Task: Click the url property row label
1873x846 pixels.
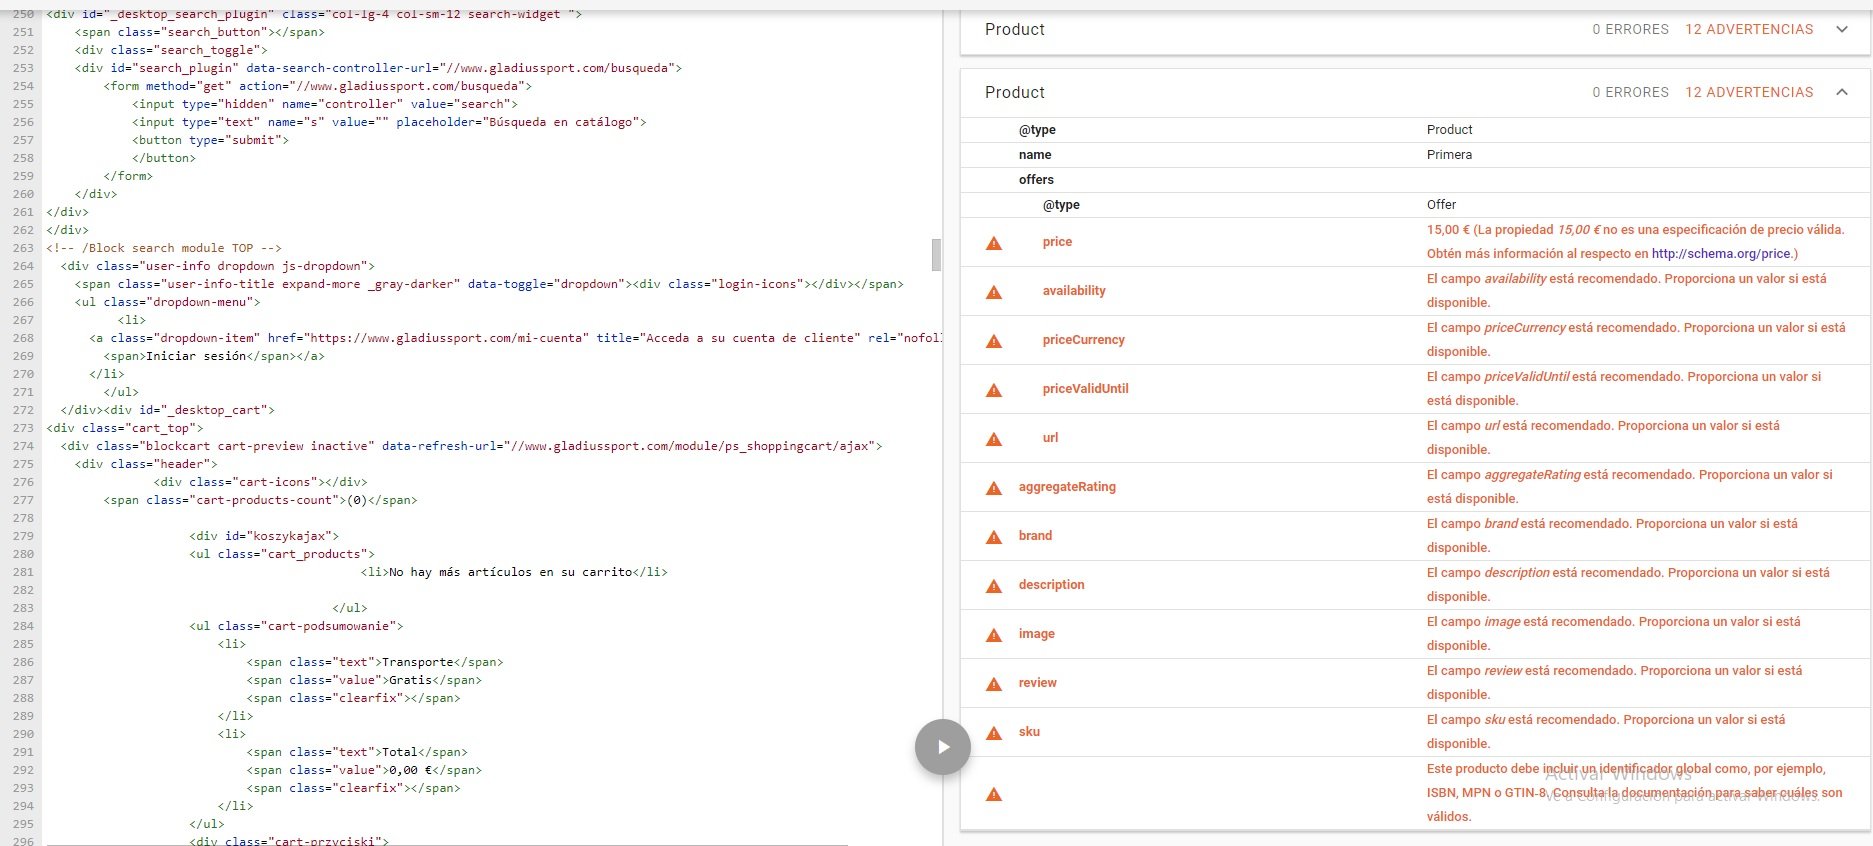Action: [x=1050, y=438]
